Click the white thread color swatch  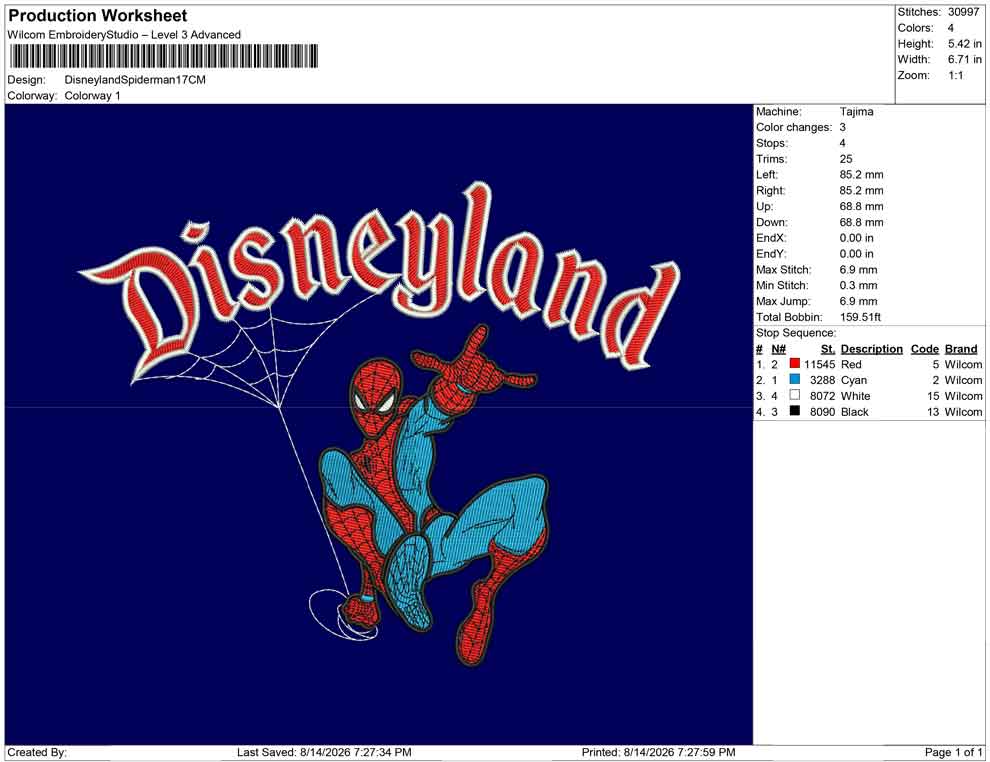point(795,395)
